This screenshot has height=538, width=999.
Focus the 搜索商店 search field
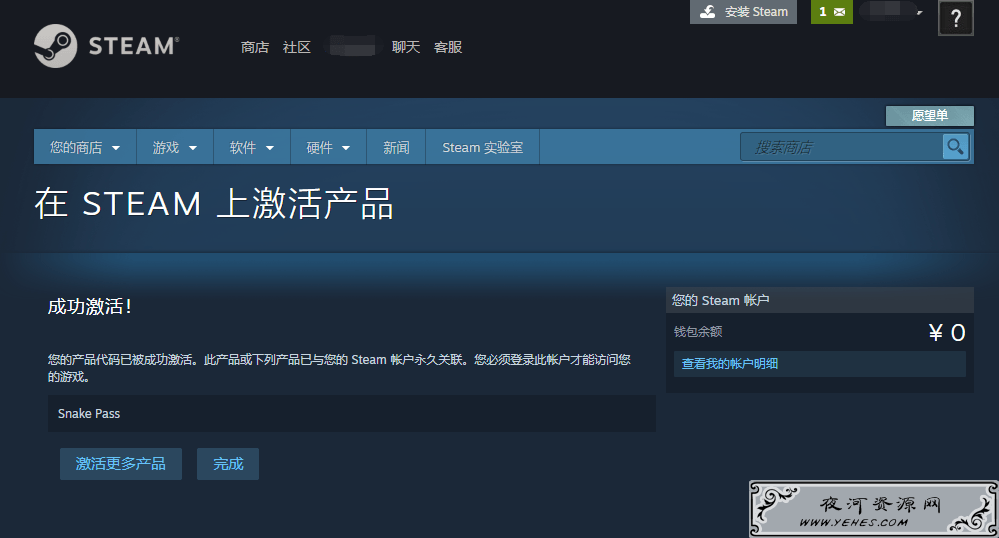pyautogui.click(x=841, y=147)
